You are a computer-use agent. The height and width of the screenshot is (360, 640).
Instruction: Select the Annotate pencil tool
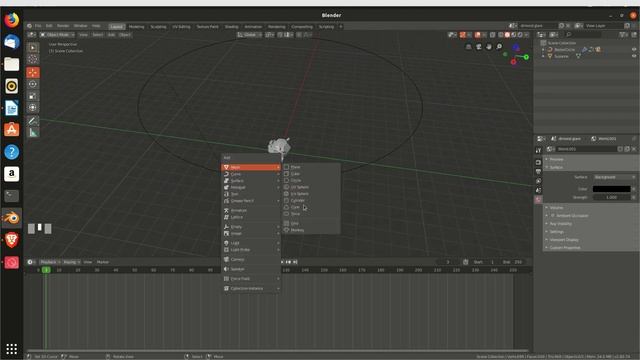pos(33,121)
